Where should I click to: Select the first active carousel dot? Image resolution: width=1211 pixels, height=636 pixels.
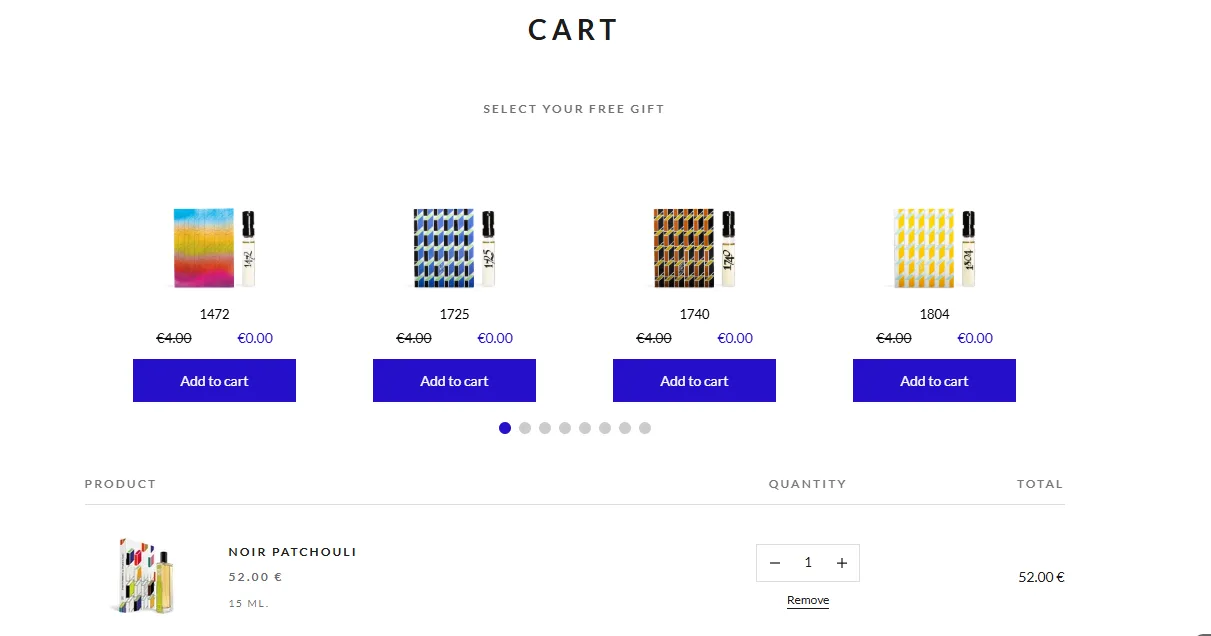pyautogui.click(x=505, y=428)
